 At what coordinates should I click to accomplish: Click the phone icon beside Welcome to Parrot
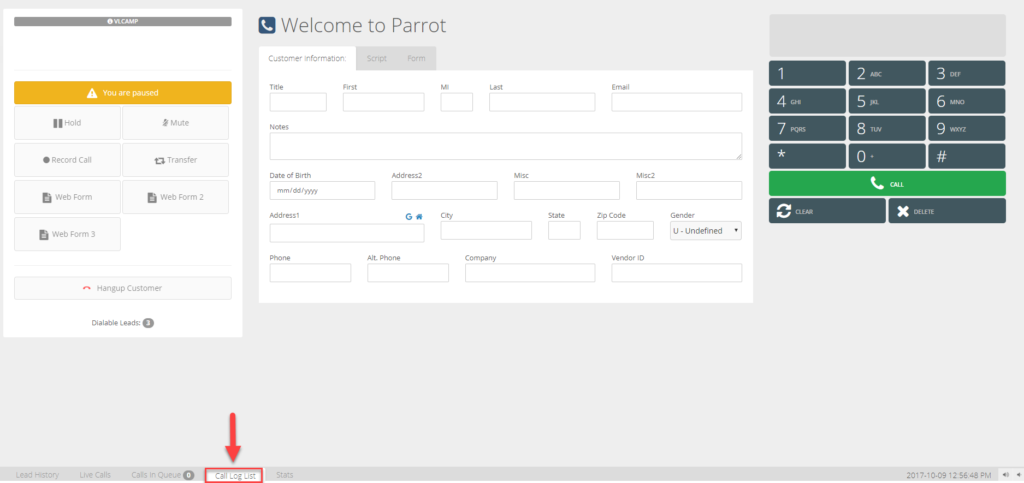(267, 25)
